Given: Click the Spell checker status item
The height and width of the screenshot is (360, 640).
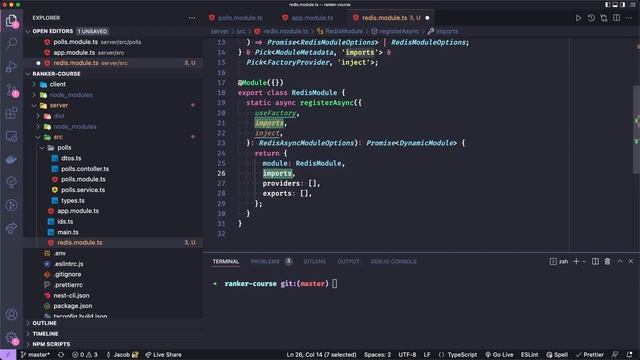Looking at the screenshot, I should click(x=557, y=355).
